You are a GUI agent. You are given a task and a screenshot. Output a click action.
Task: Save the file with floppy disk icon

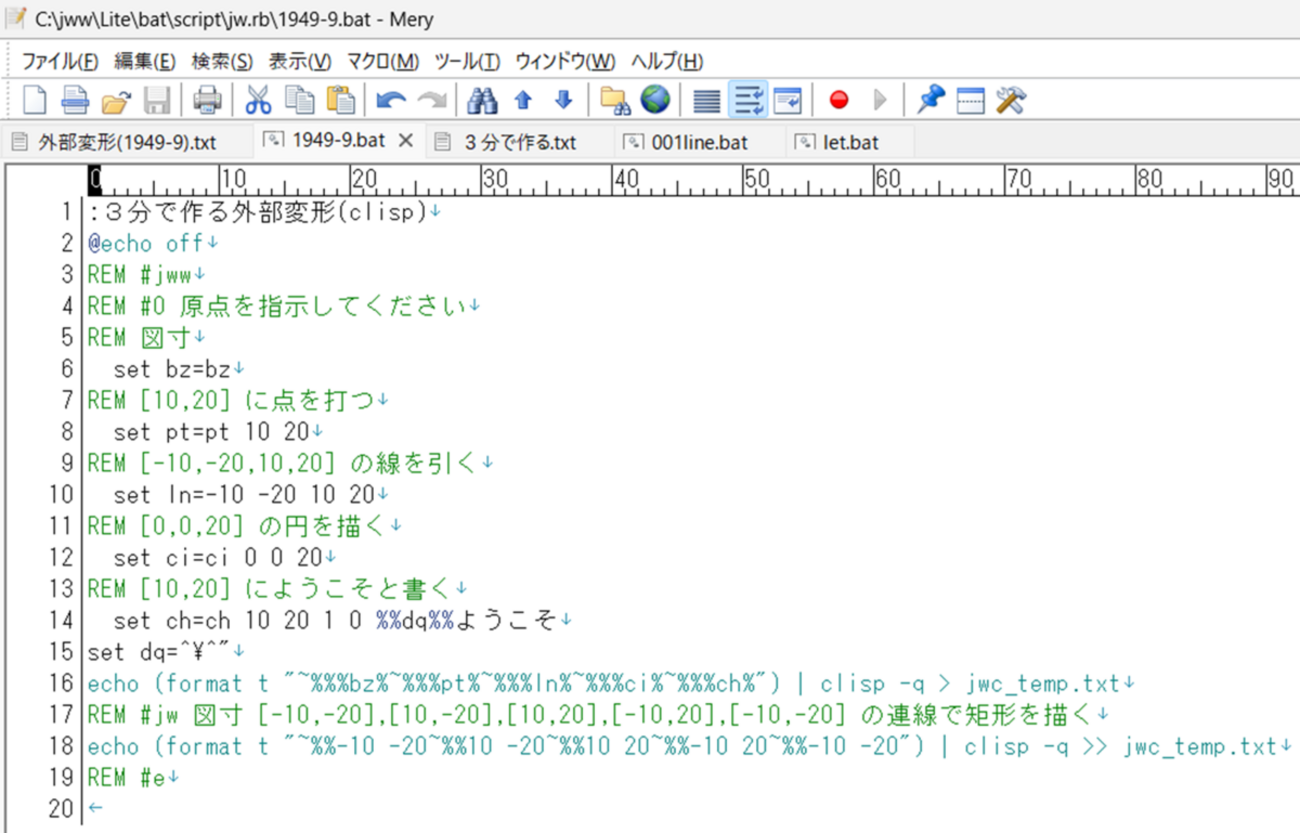[157, 100]
